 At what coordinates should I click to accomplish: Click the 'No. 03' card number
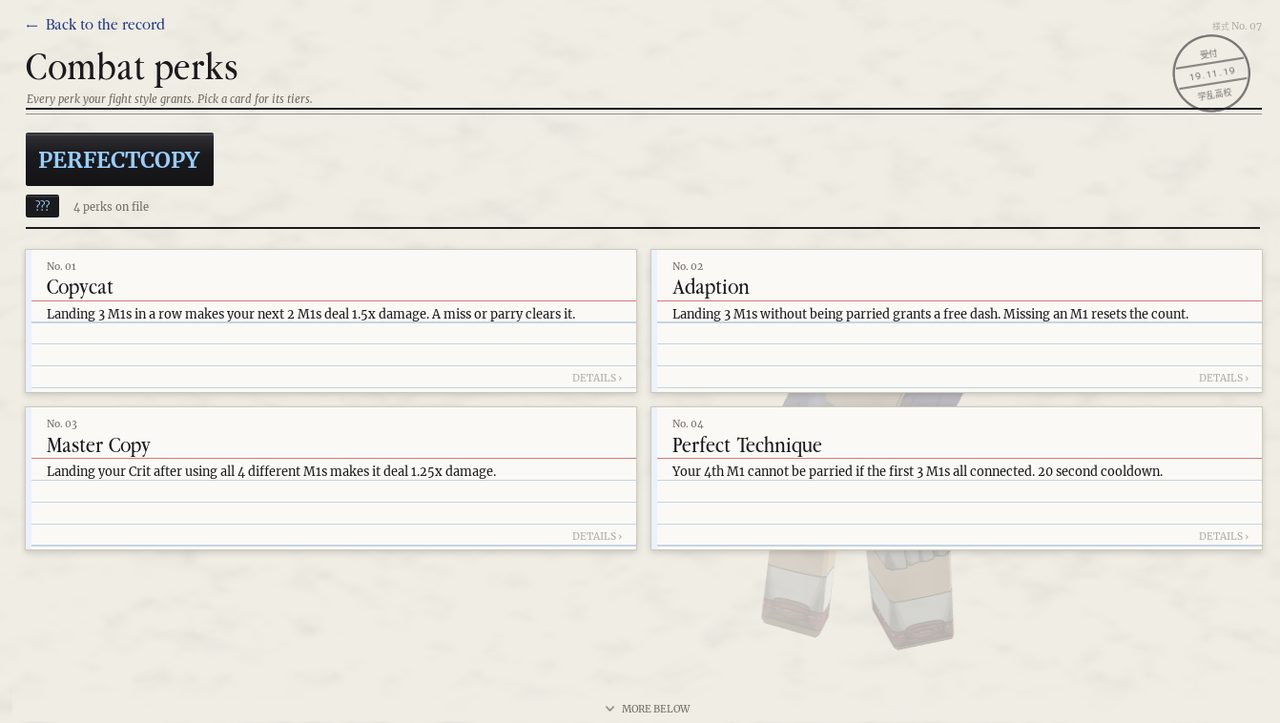62,424
